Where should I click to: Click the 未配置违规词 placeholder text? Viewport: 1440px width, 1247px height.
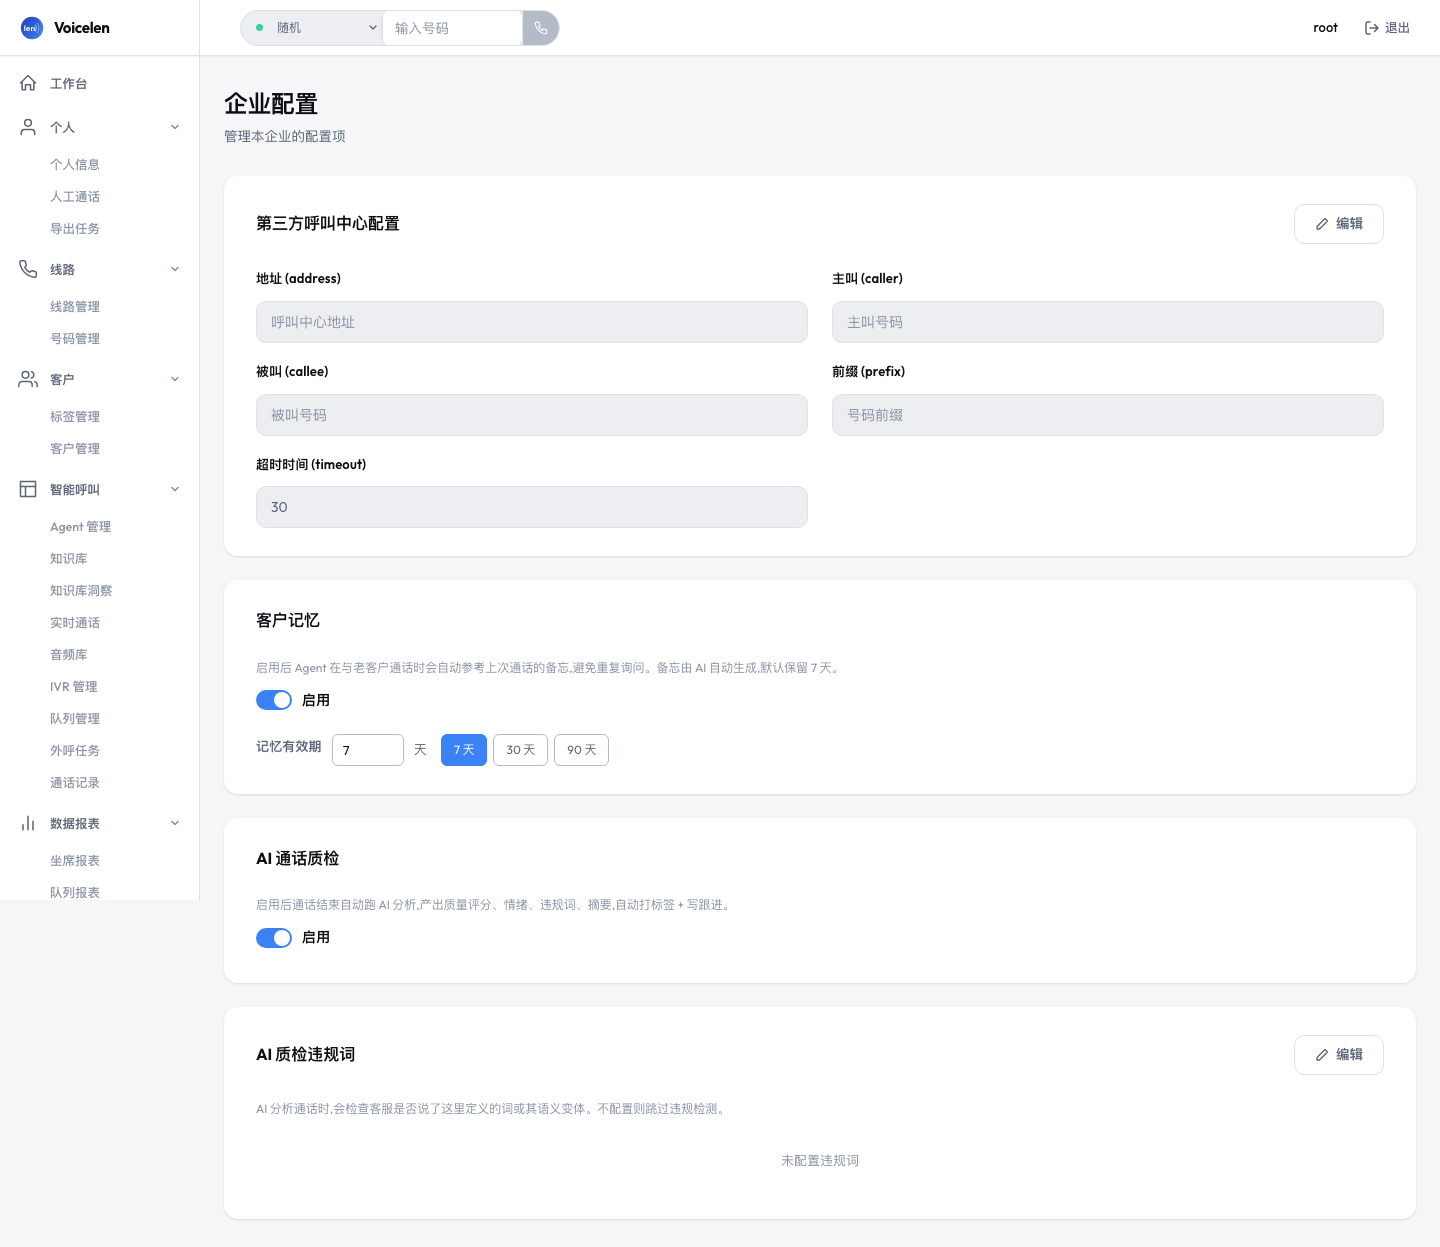point(820,1160)
